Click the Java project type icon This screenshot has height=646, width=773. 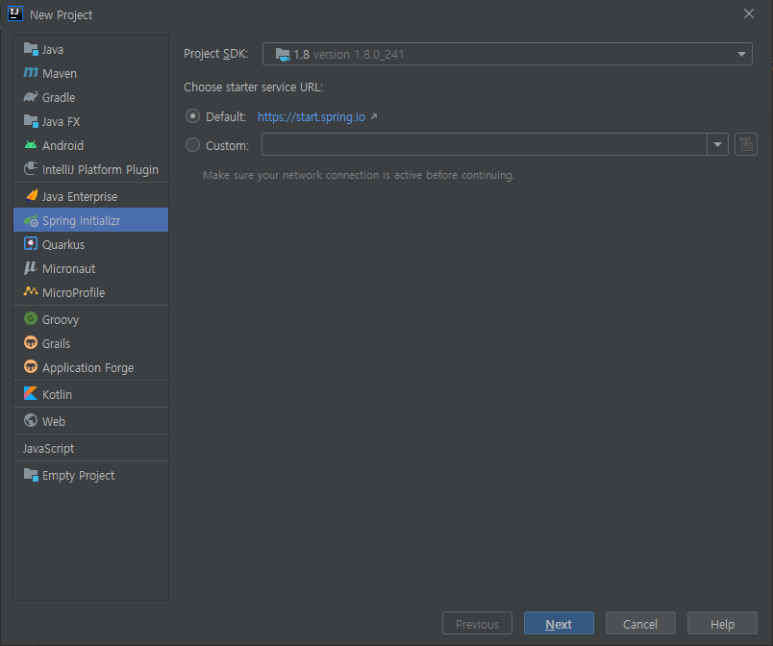31,49
